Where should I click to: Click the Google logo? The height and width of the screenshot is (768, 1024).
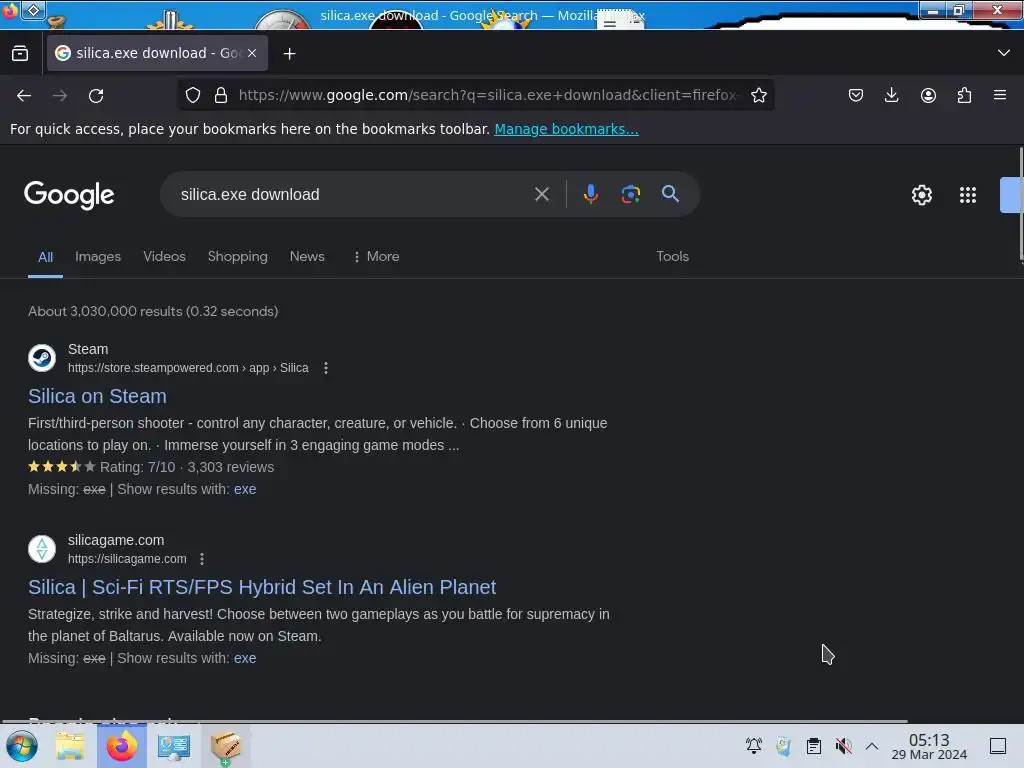69,195
